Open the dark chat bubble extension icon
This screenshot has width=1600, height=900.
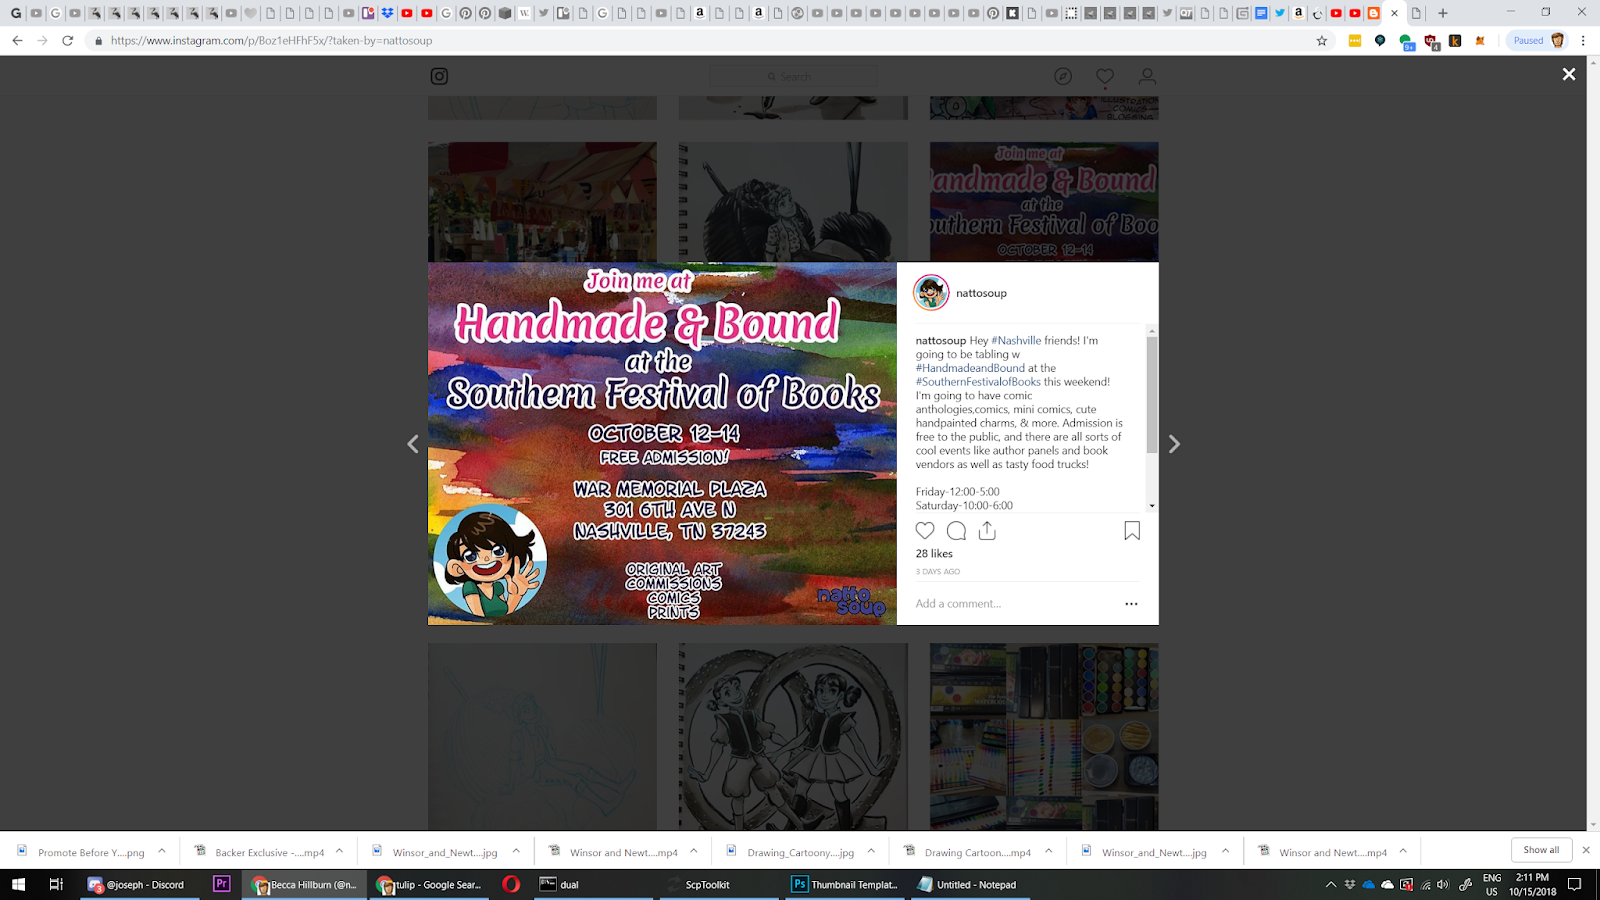click(1380, 41)
